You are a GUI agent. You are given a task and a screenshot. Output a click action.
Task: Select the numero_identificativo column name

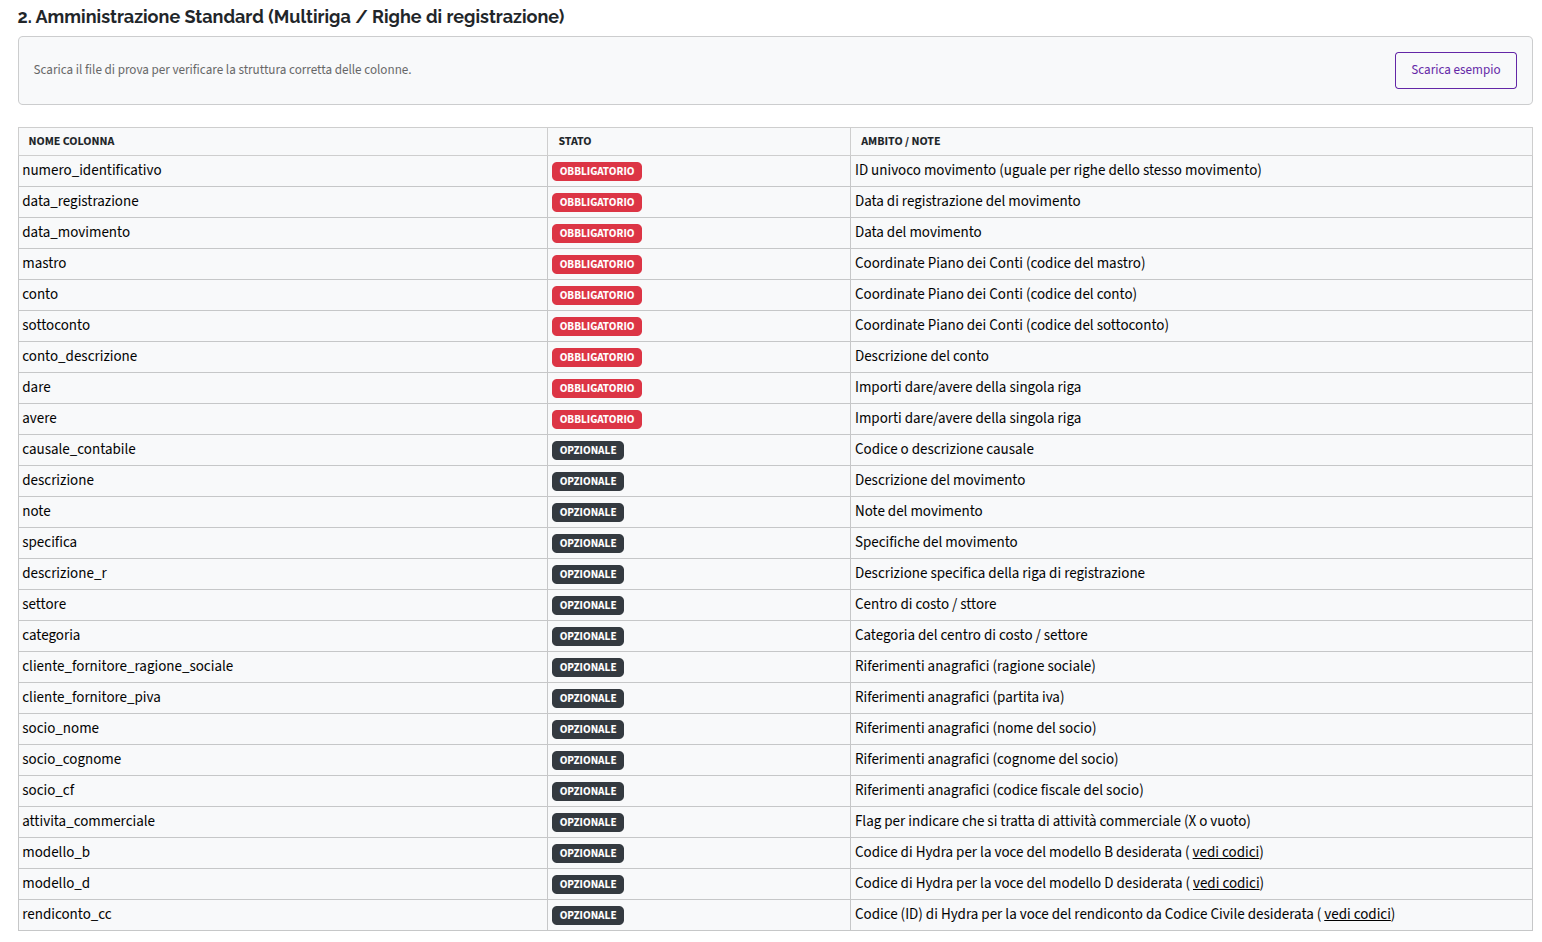coord(92,170)
